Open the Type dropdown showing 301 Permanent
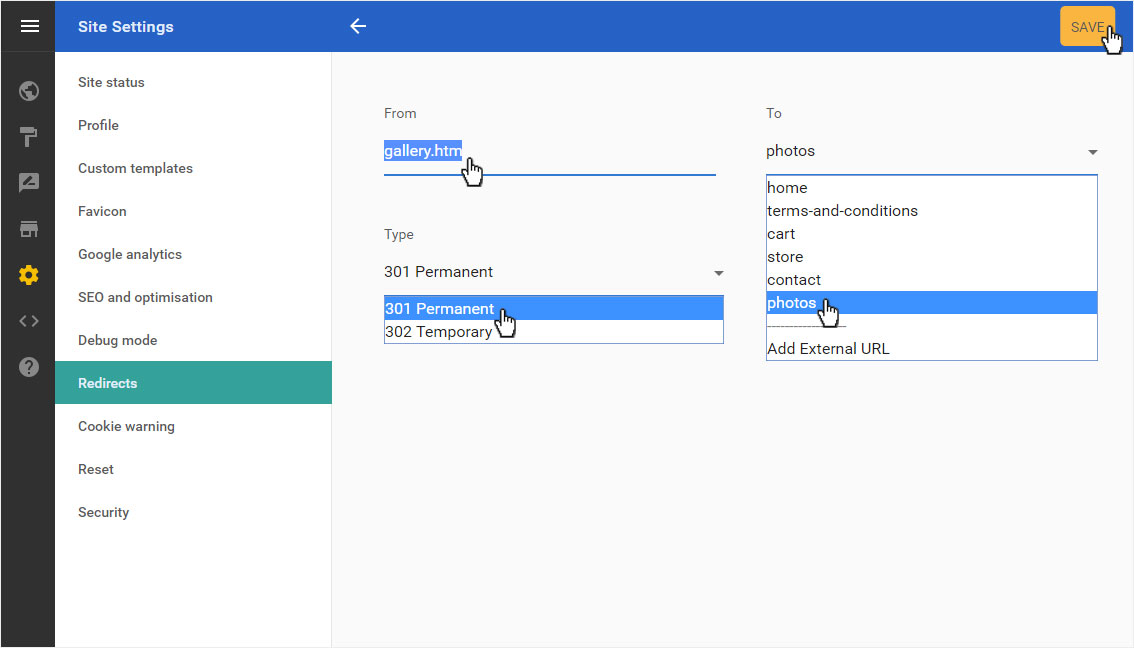The width and height of the screenshot is (1134, 648). click(x=553, y=272)
